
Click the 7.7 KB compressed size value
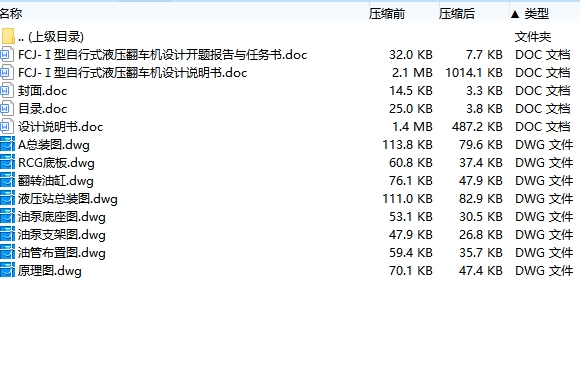coord(484,55)
